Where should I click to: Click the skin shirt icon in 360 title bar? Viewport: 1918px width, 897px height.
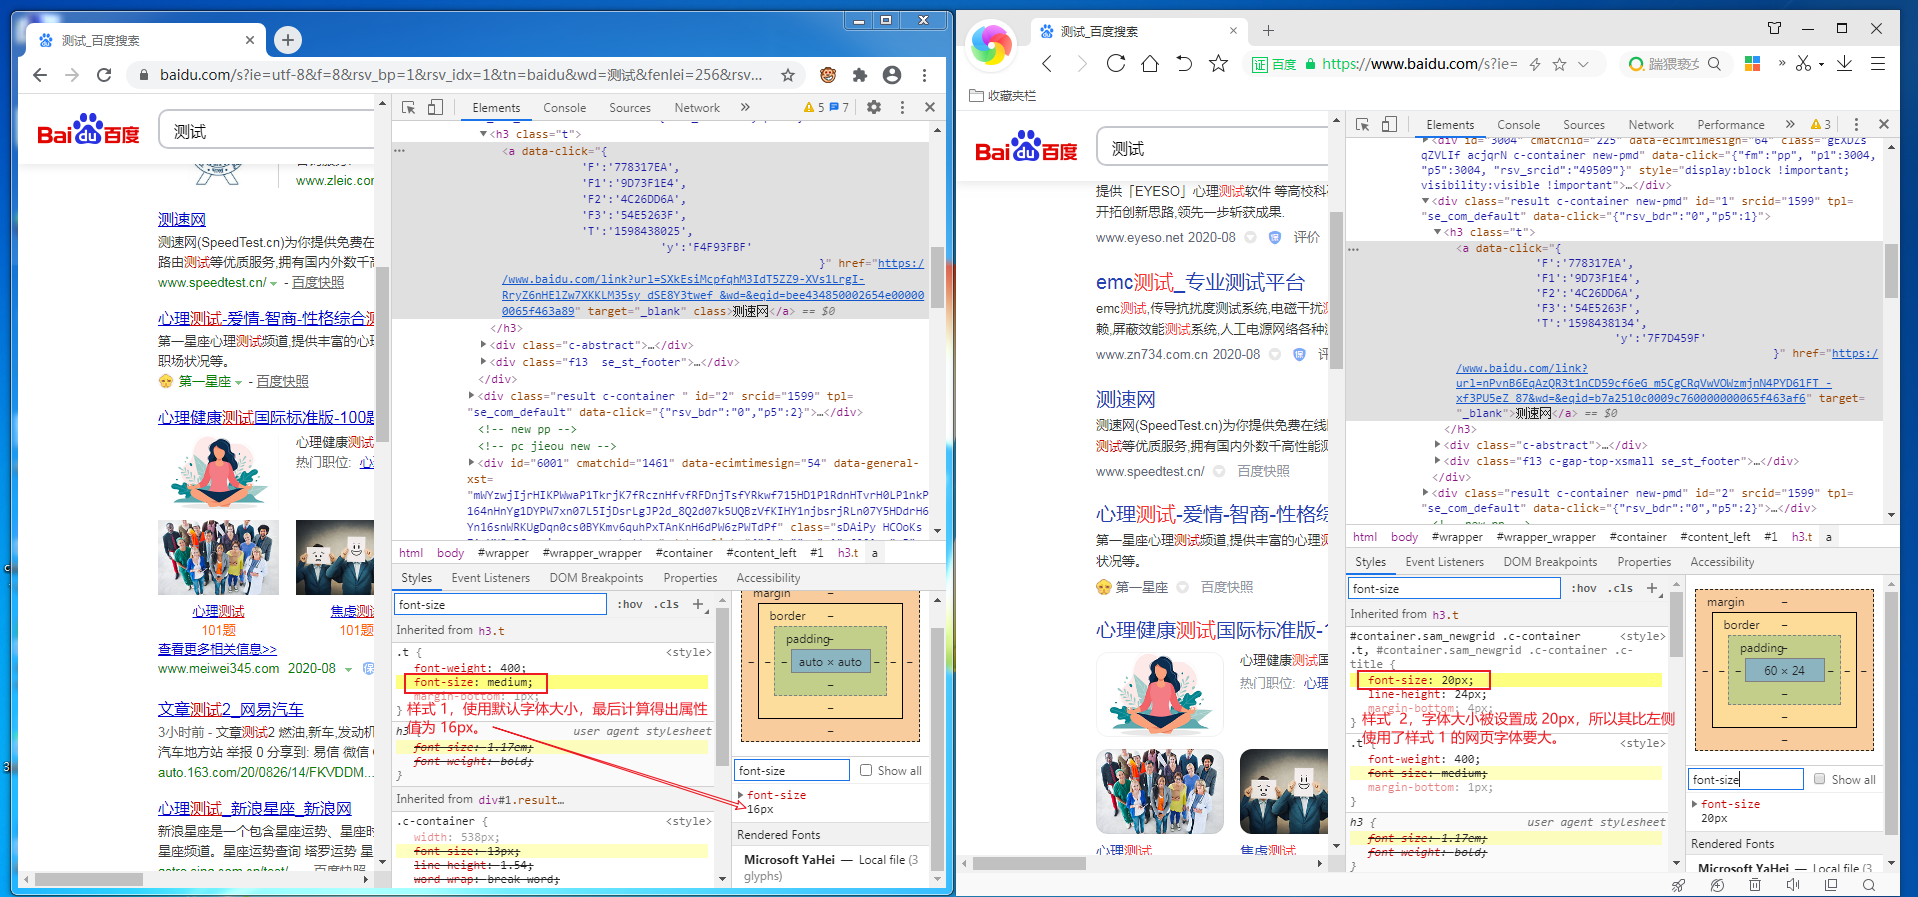(x=1774, y=28)
